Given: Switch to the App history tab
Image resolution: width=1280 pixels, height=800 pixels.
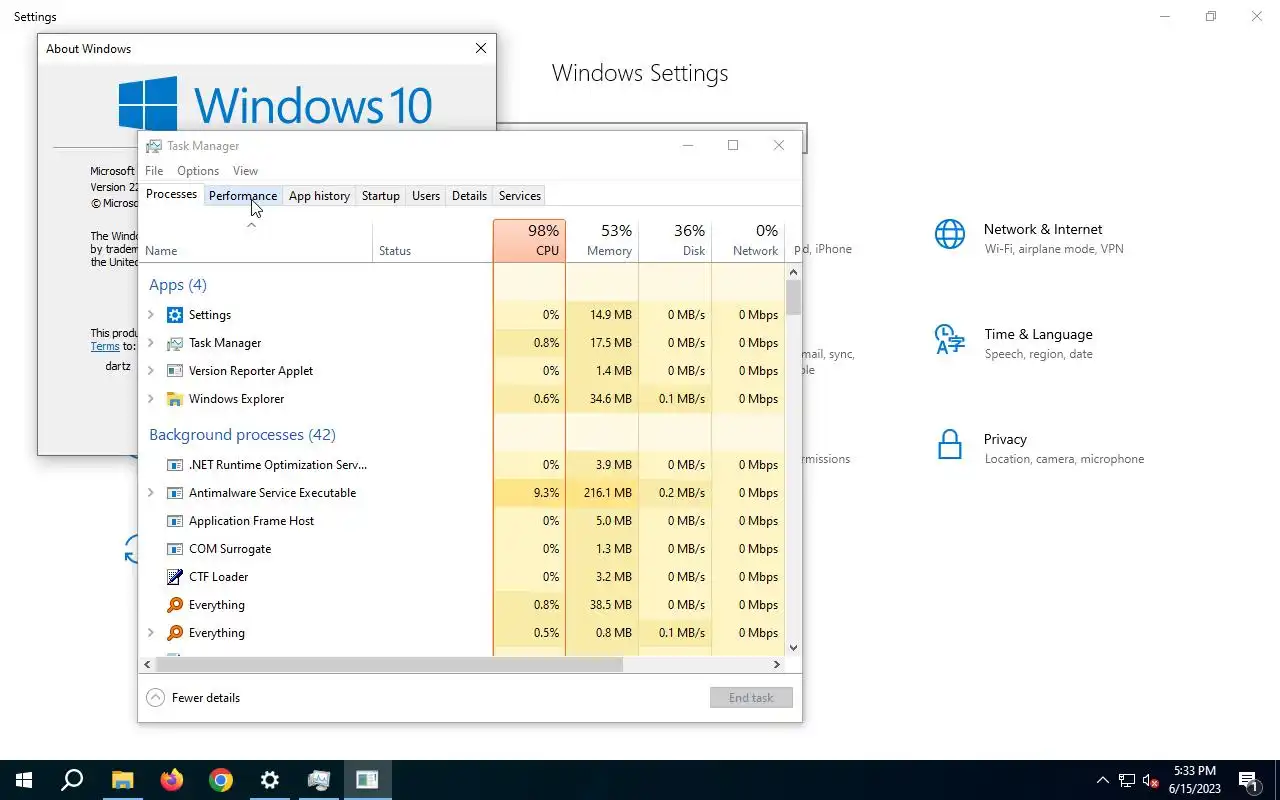Looking at the screenshot, I should click(319, 196).
